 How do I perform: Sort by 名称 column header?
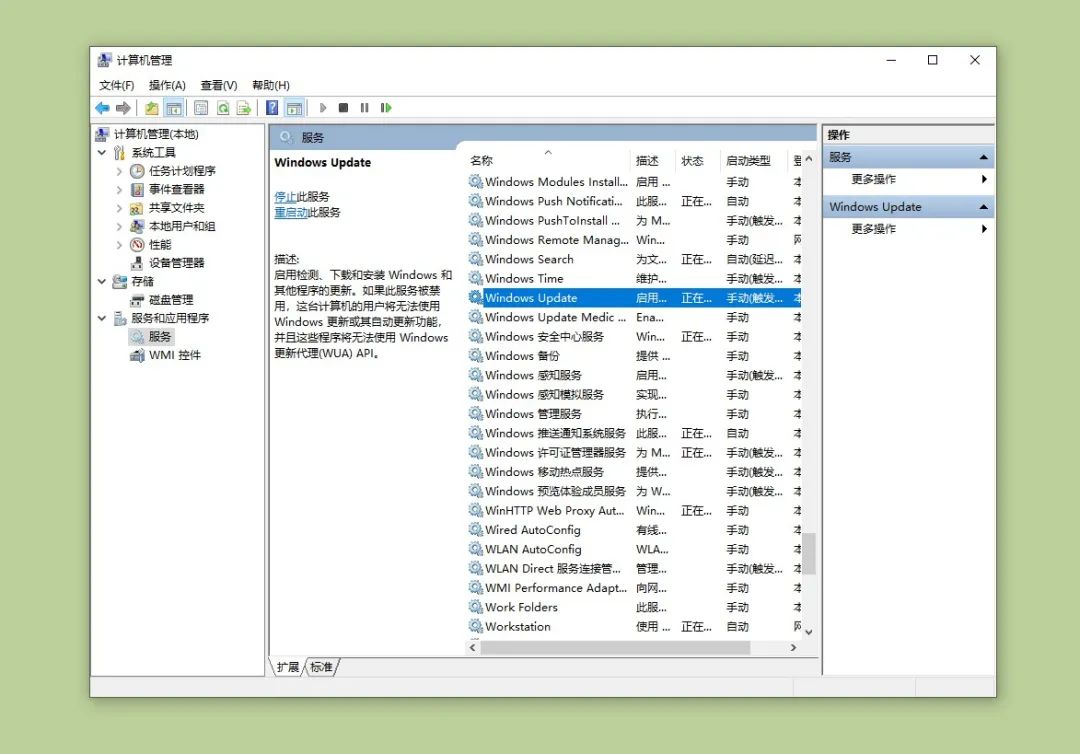click(x=548, y=160)
